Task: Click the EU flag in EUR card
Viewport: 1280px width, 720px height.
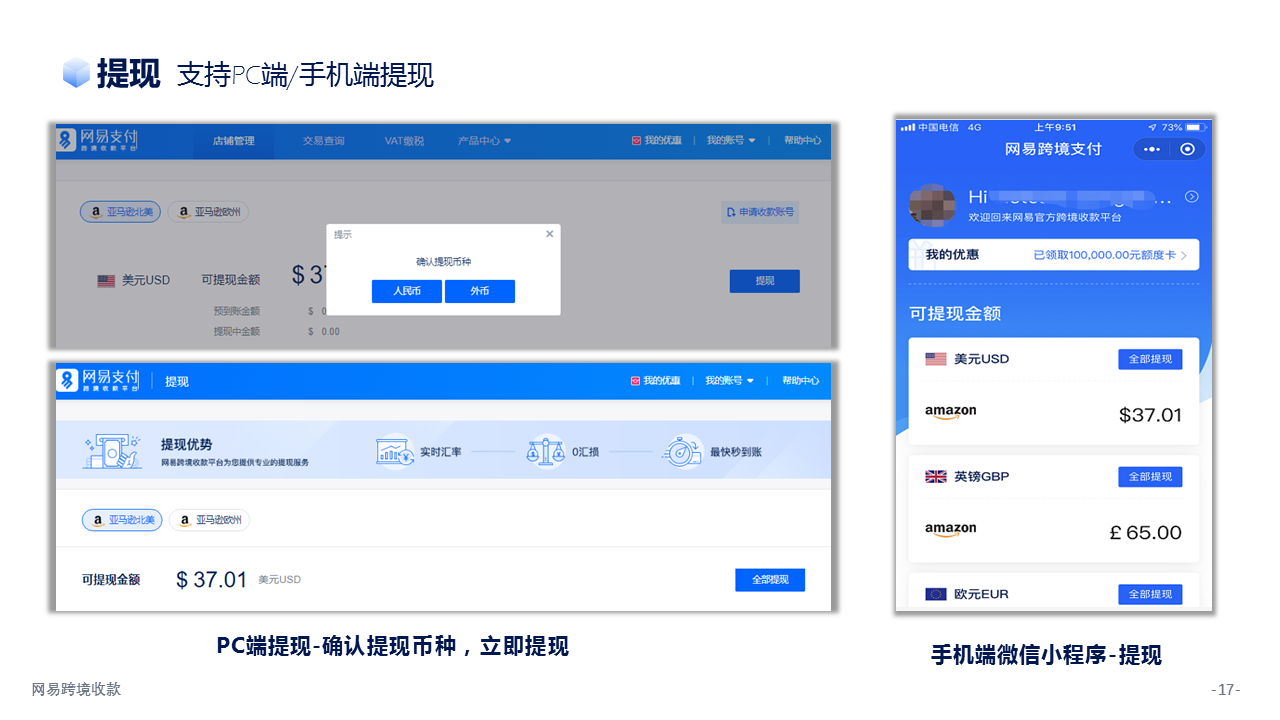Action: point(936,594)
